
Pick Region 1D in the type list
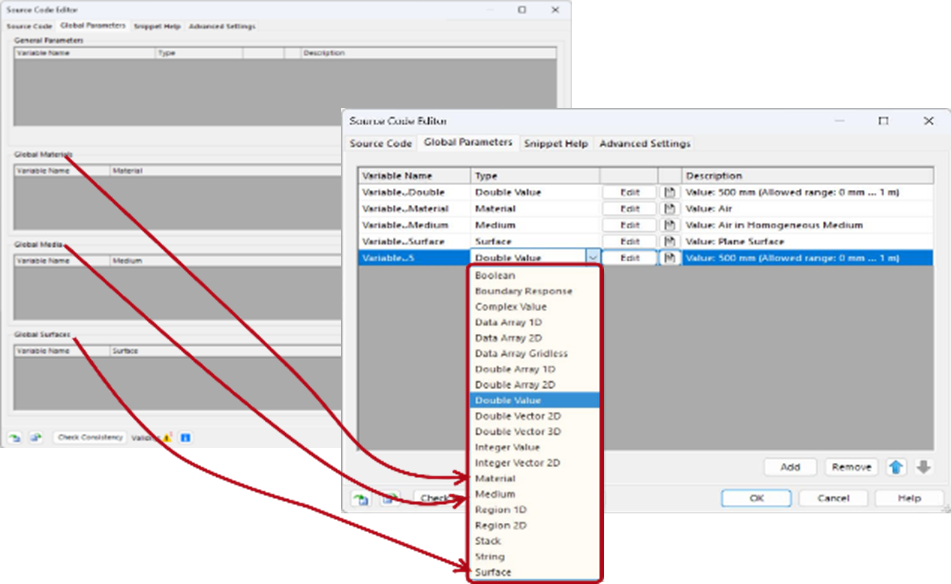[534, 510]
